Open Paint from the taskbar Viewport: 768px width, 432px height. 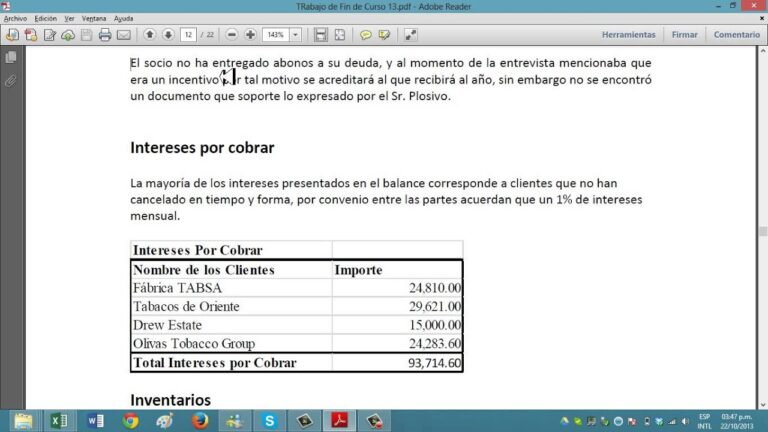[x=165, y=421]
